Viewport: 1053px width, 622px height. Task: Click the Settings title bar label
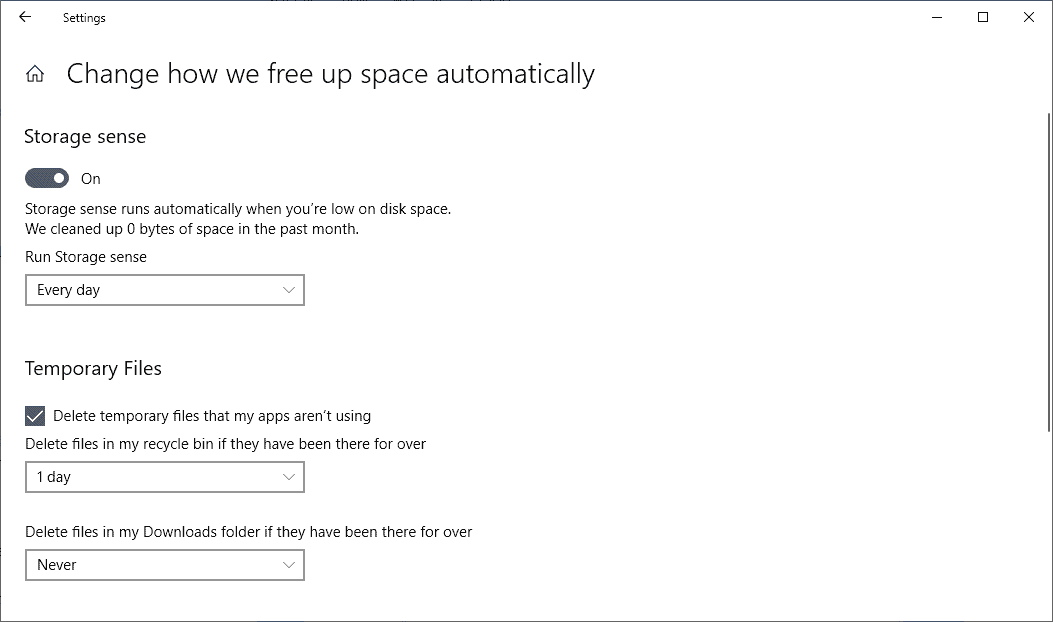pos(83,17)
